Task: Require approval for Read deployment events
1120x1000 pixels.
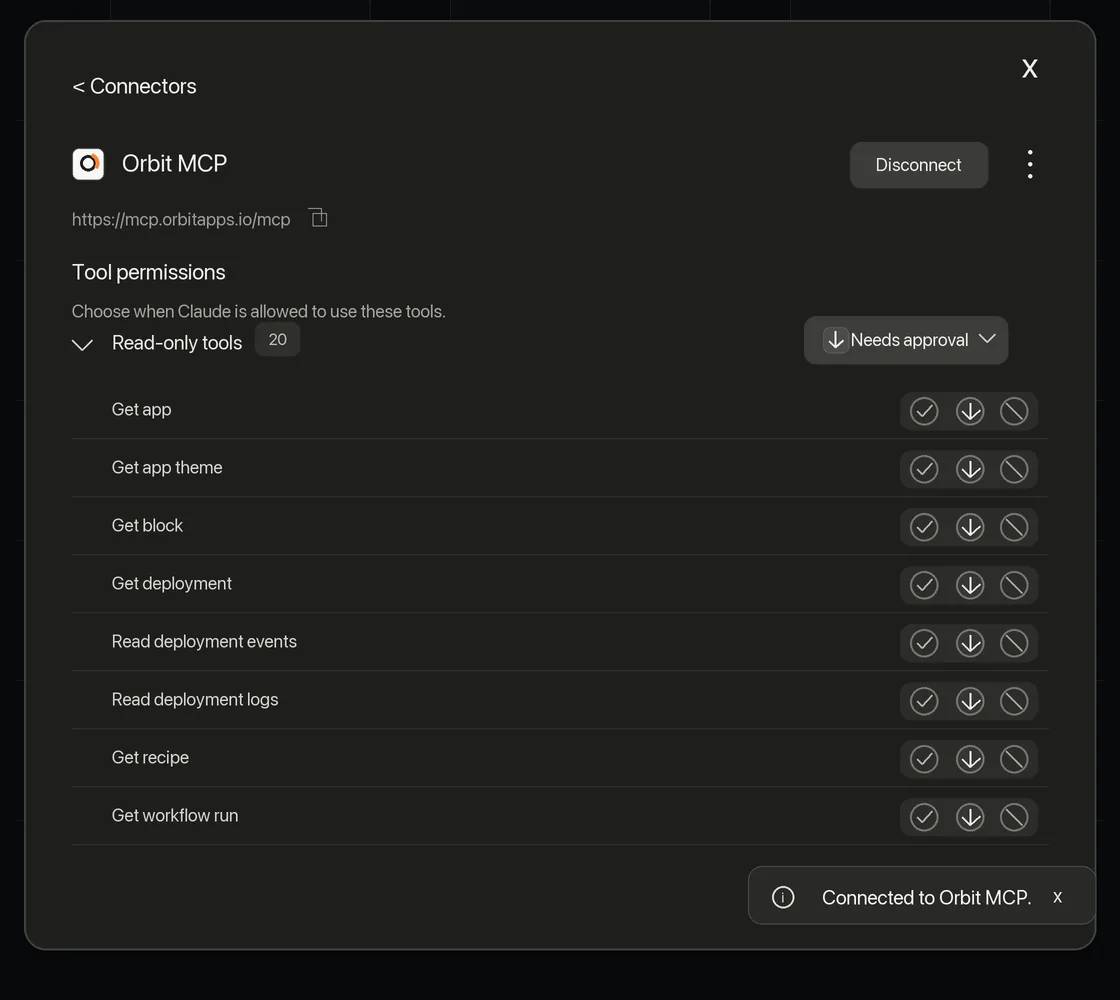Action: coord(969,643)
